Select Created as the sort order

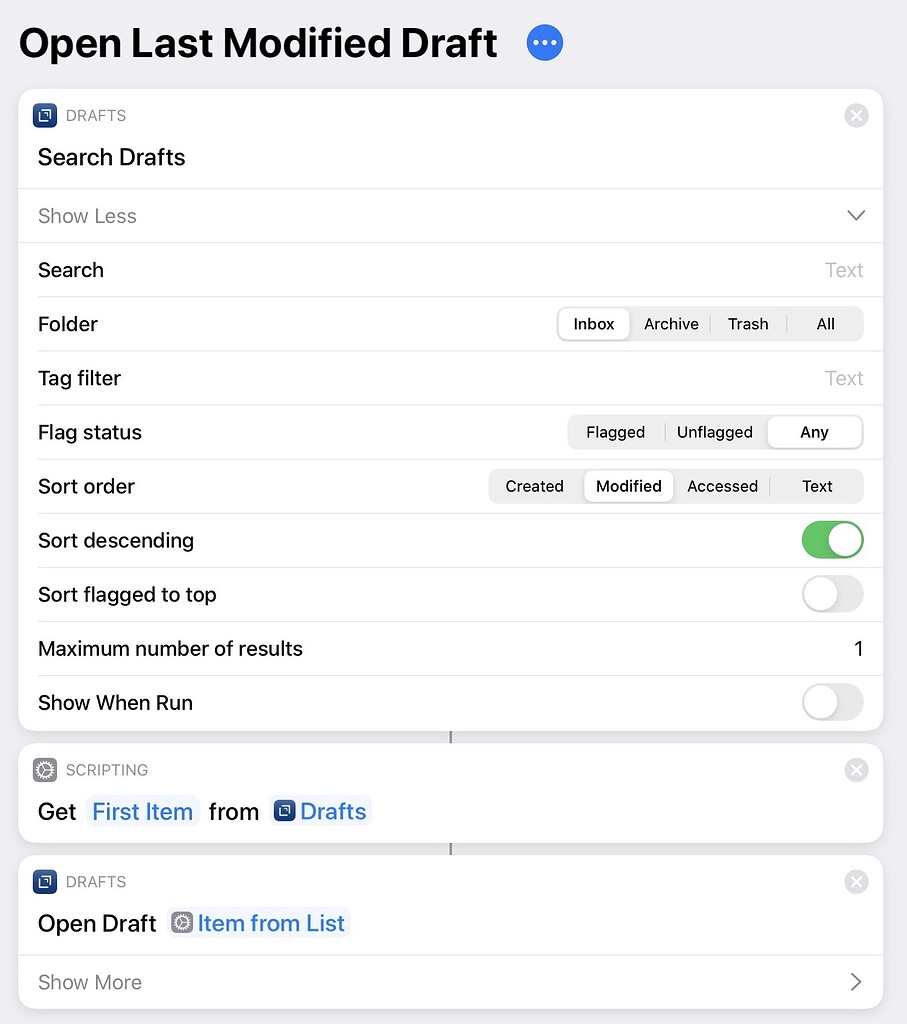(x=534, y=486)
